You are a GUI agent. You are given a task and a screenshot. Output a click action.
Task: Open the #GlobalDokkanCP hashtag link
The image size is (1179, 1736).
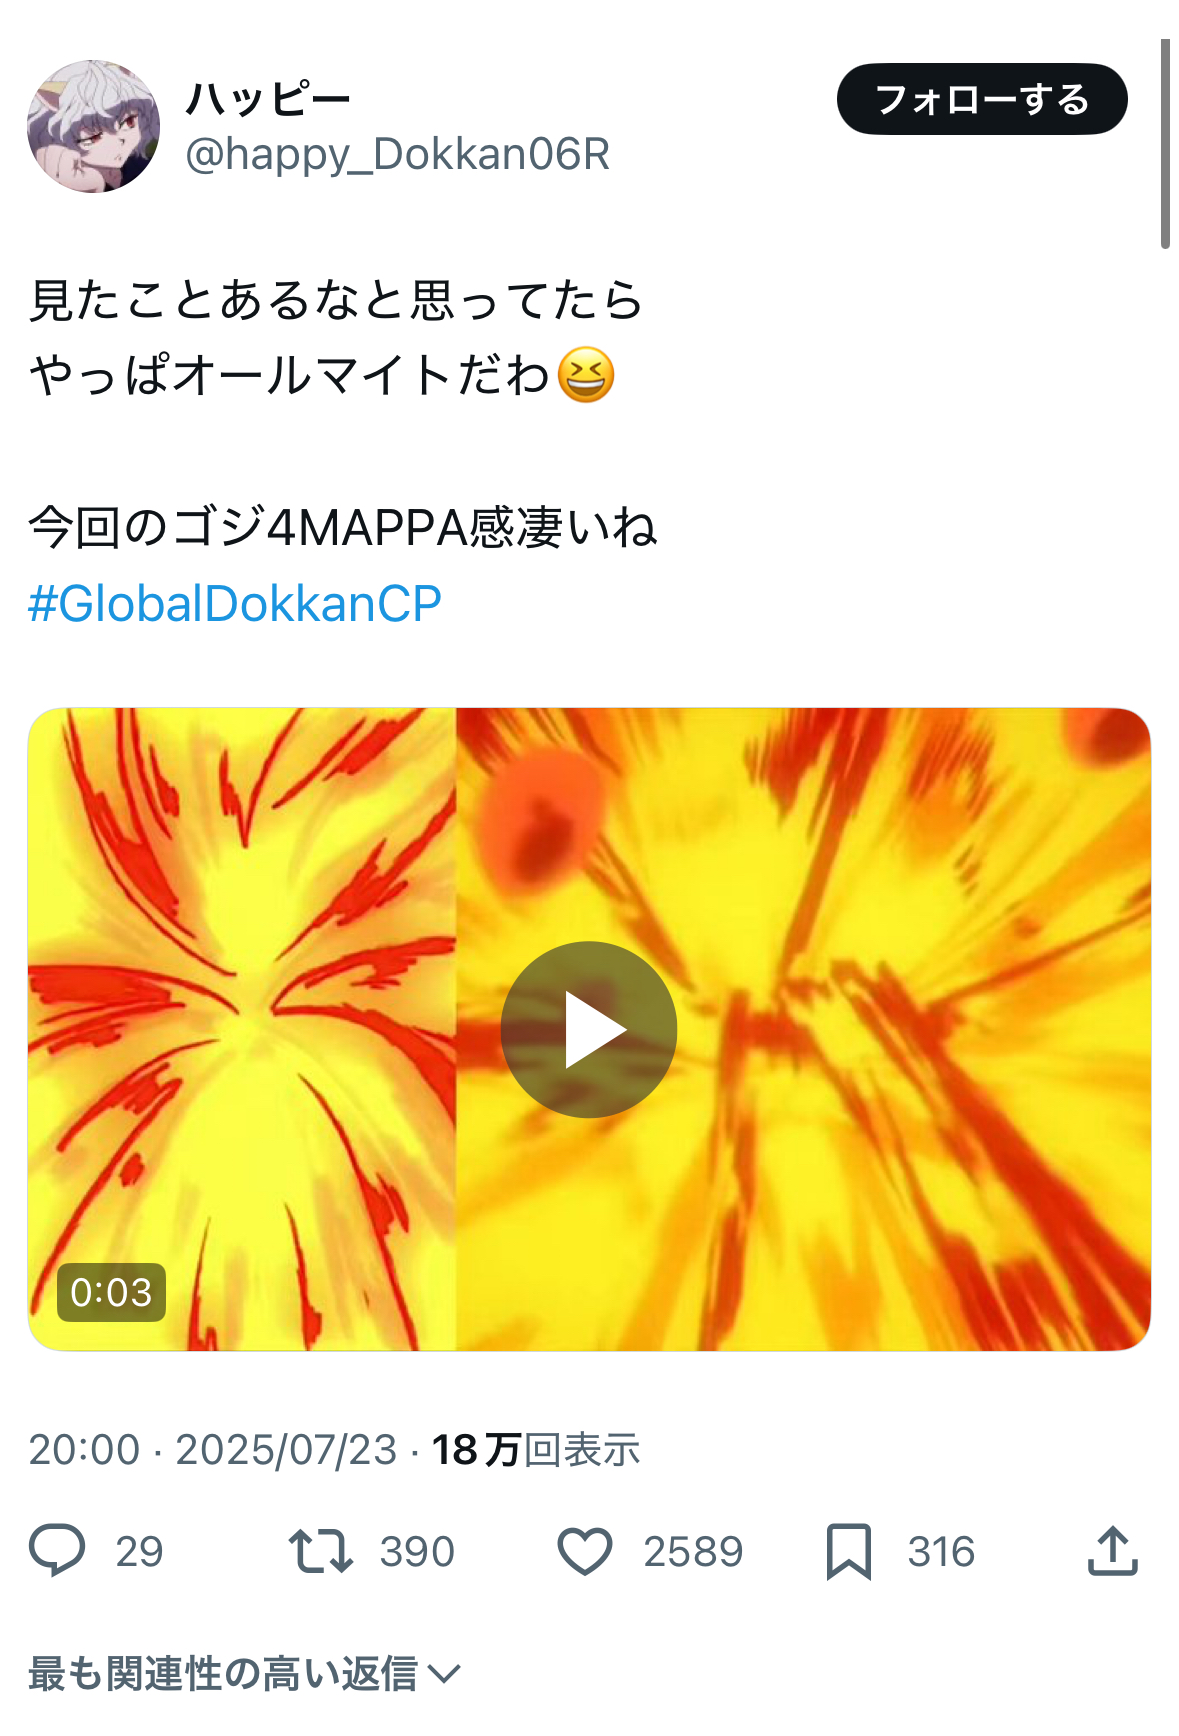(x=235, y=603)
